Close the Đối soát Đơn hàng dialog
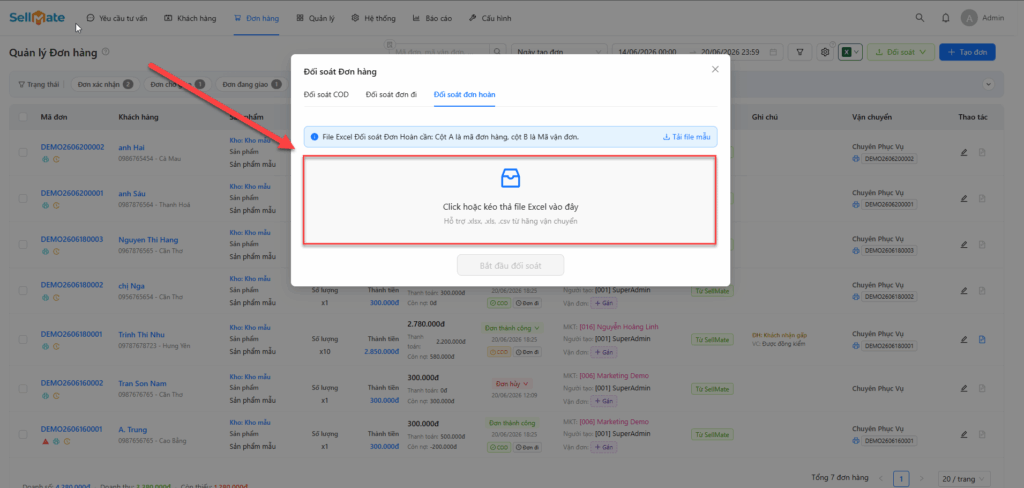 tap(715, 69)
